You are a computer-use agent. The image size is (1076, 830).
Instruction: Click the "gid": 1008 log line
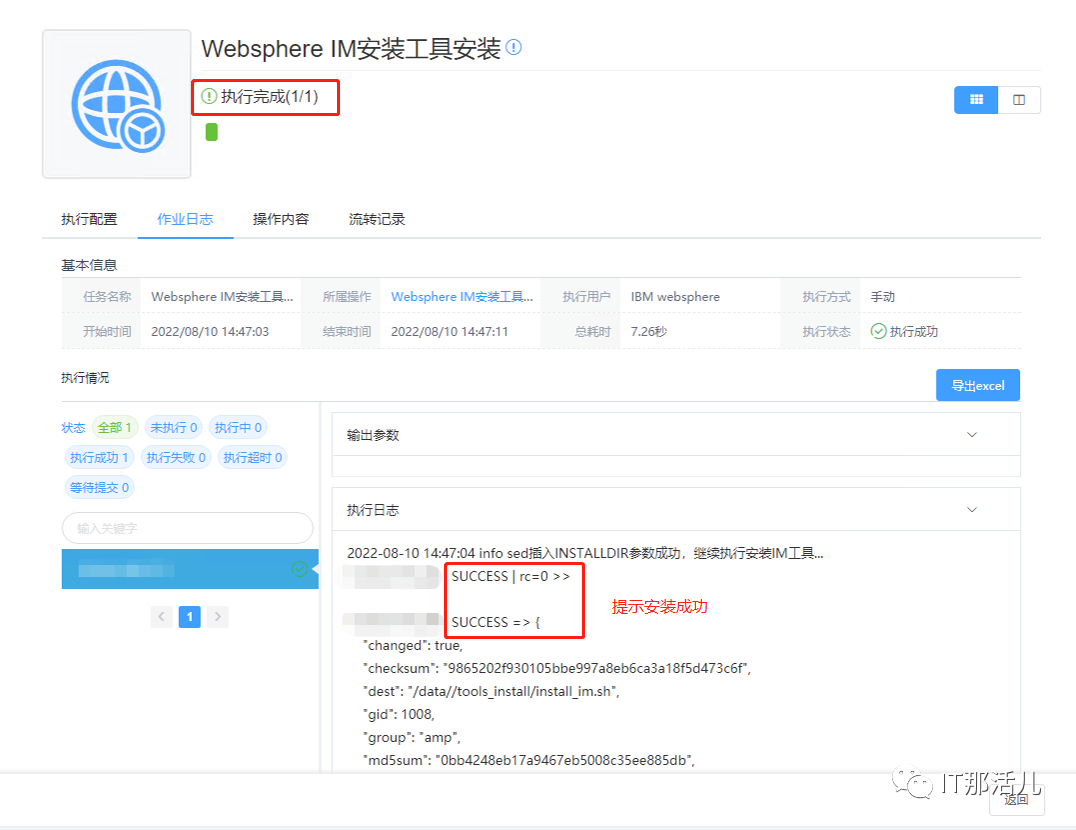click(399, 714)
